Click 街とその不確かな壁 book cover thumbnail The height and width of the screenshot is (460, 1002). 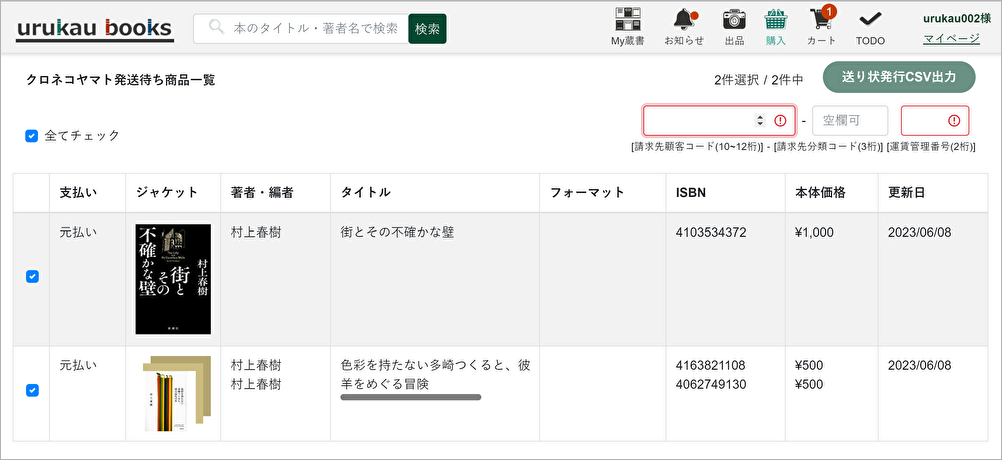click(x=173, y=279)
